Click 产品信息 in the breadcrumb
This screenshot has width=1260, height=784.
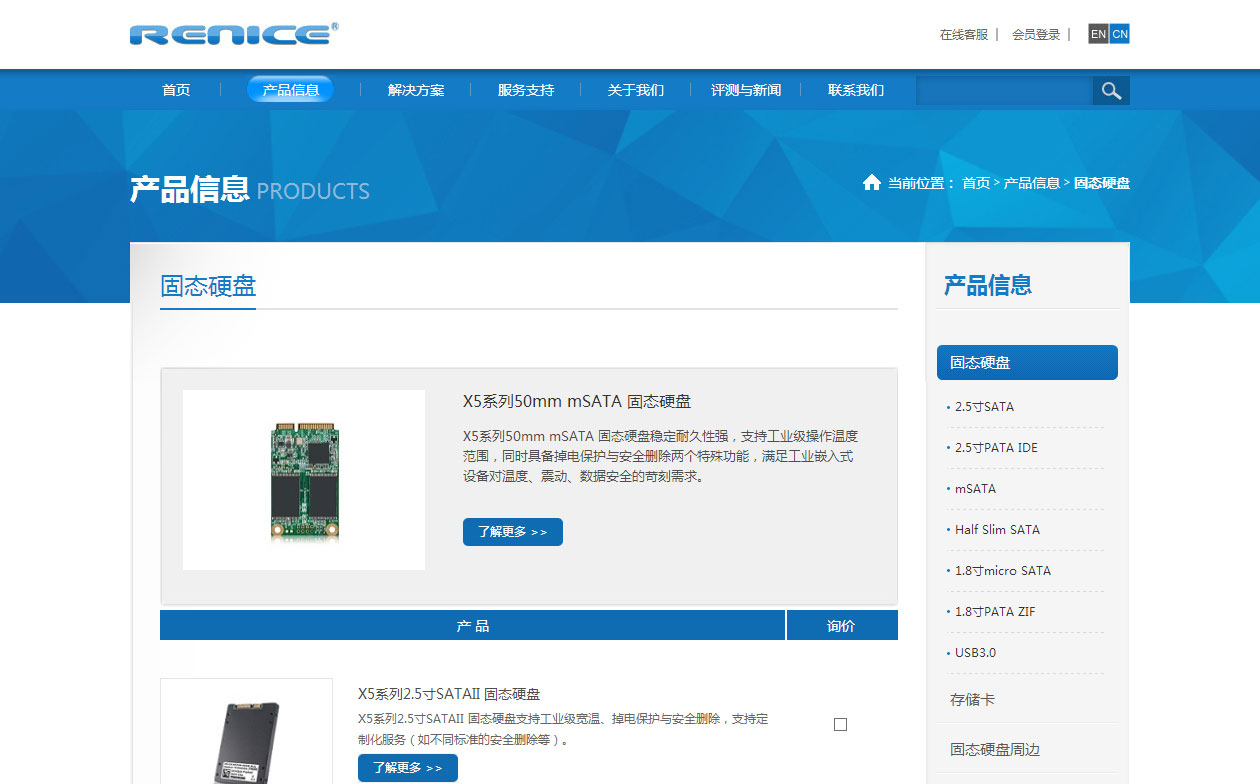click(x=1032, y=183)
